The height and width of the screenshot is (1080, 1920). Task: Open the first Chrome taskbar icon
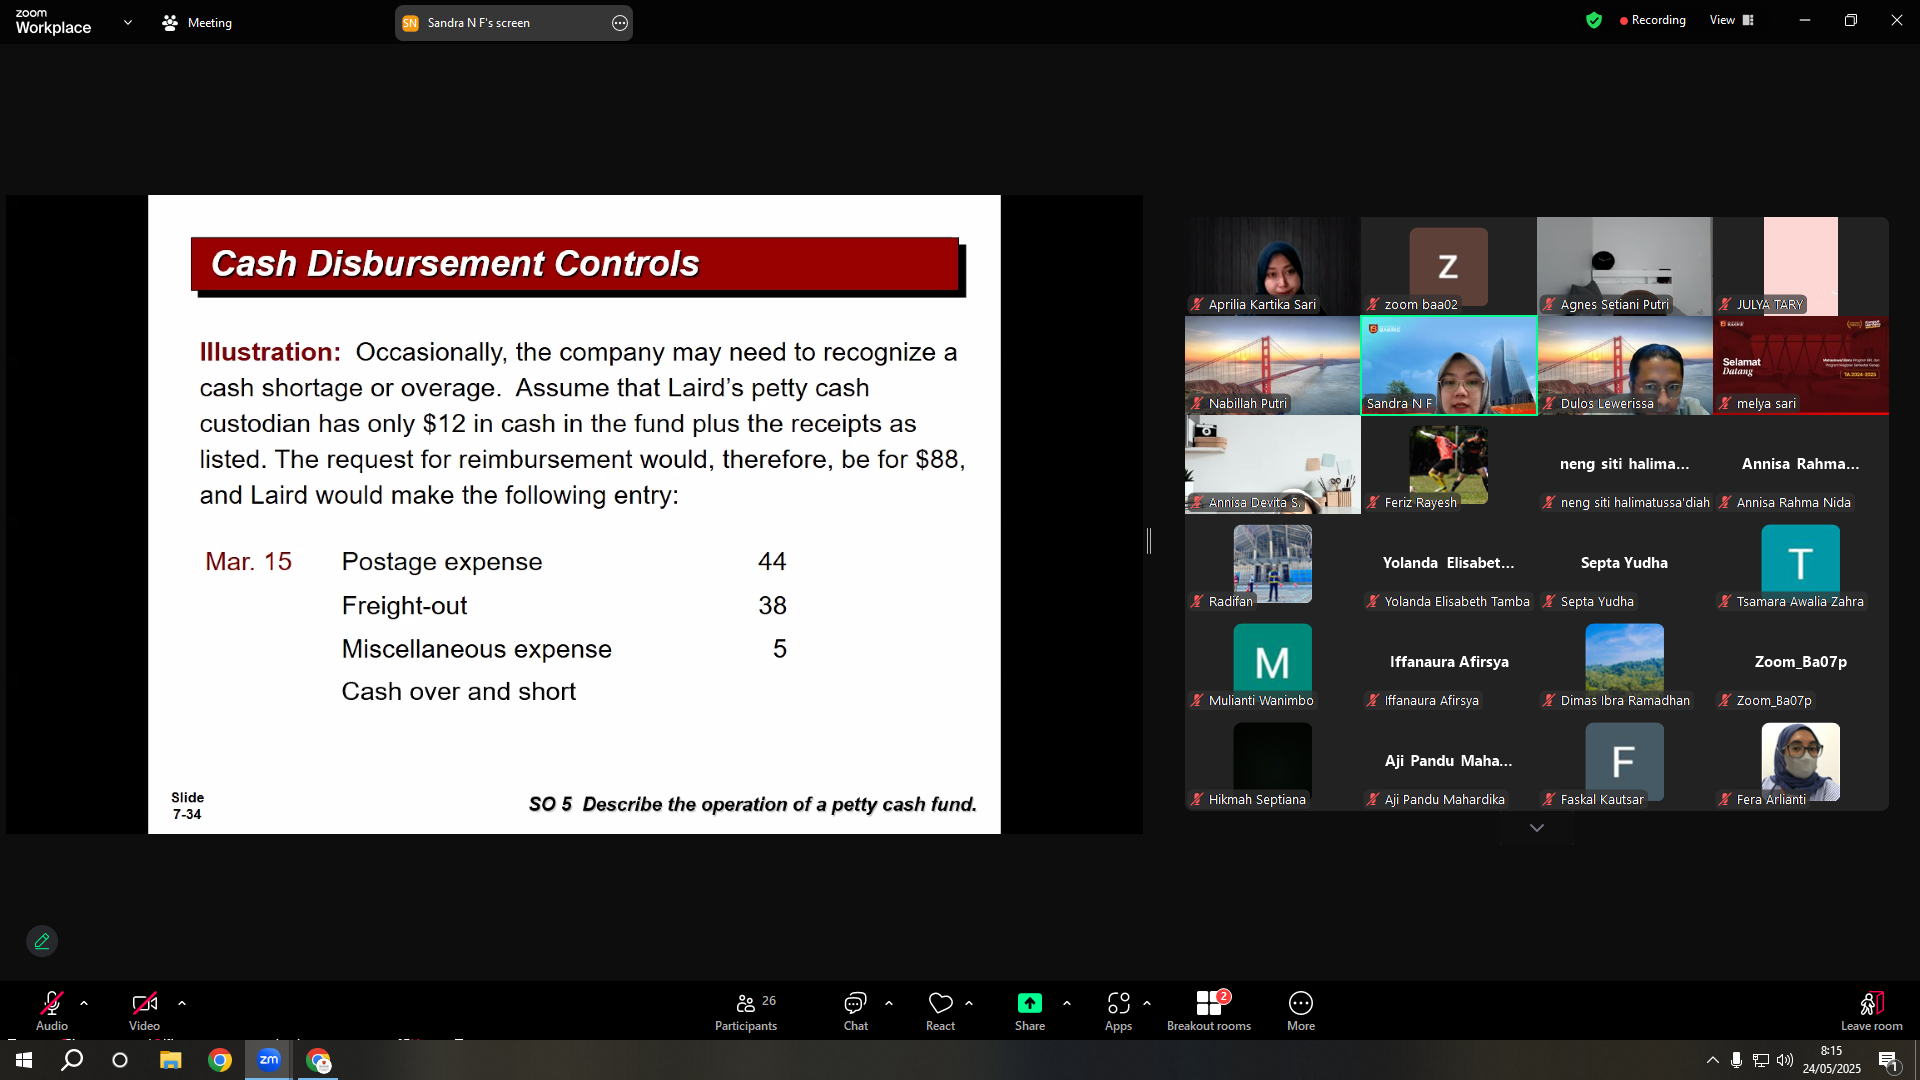coord(220,1060)
